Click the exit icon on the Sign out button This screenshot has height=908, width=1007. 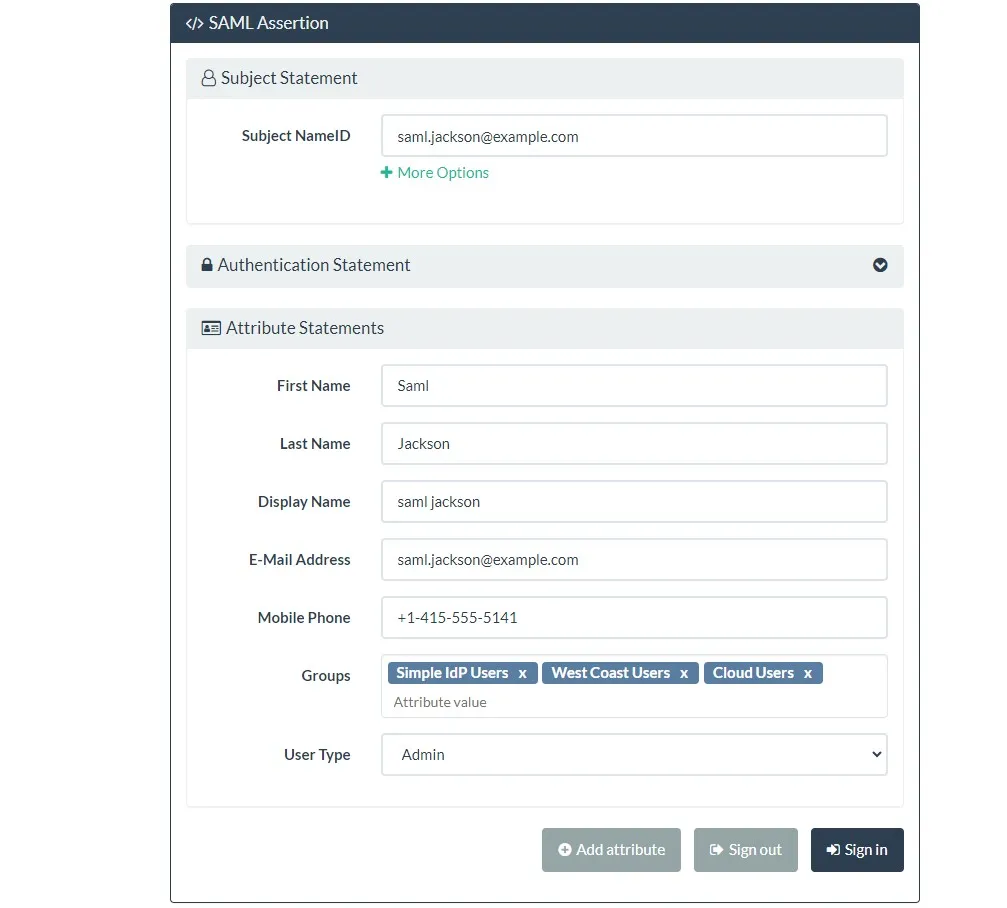(x=717, y=849)
